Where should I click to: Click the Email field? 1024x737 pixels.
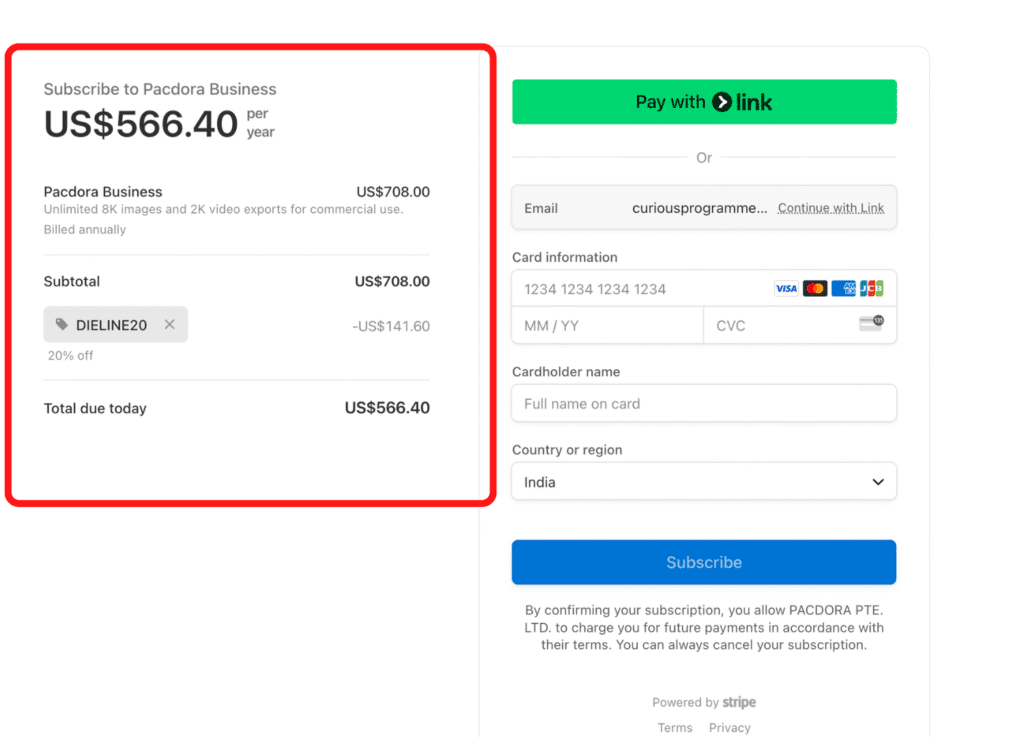click(704, 208)
